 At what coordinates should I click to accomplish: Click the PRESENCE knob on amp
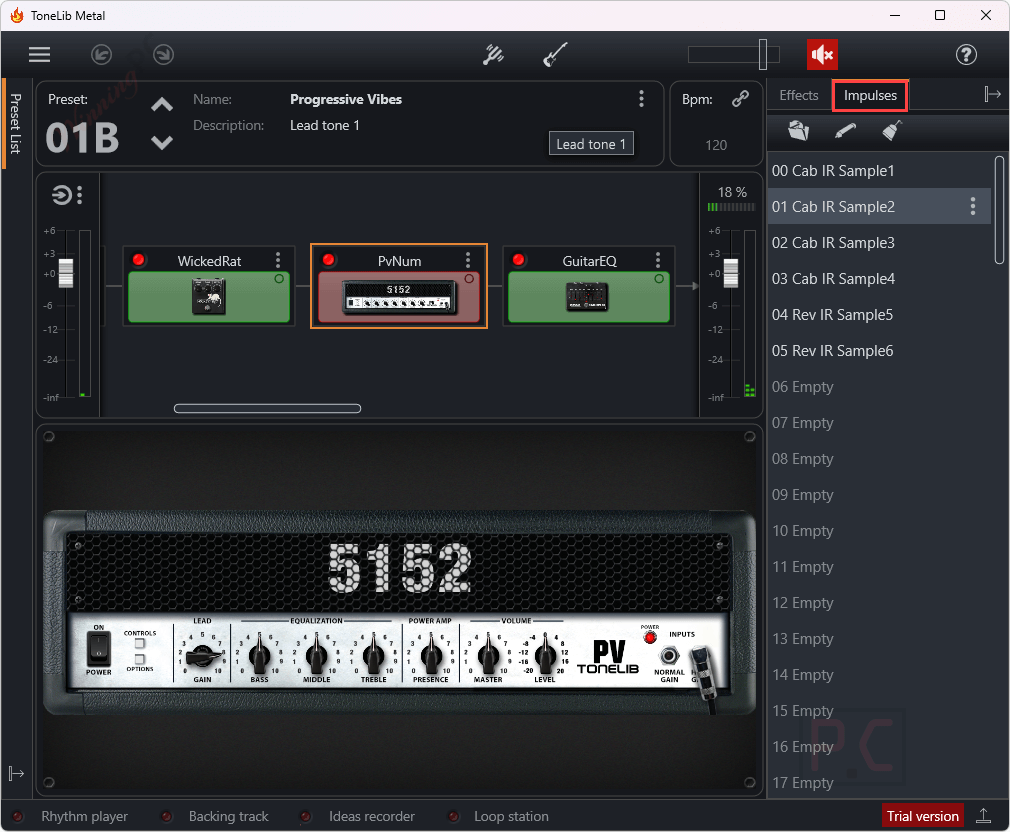(x=431, y=656)
